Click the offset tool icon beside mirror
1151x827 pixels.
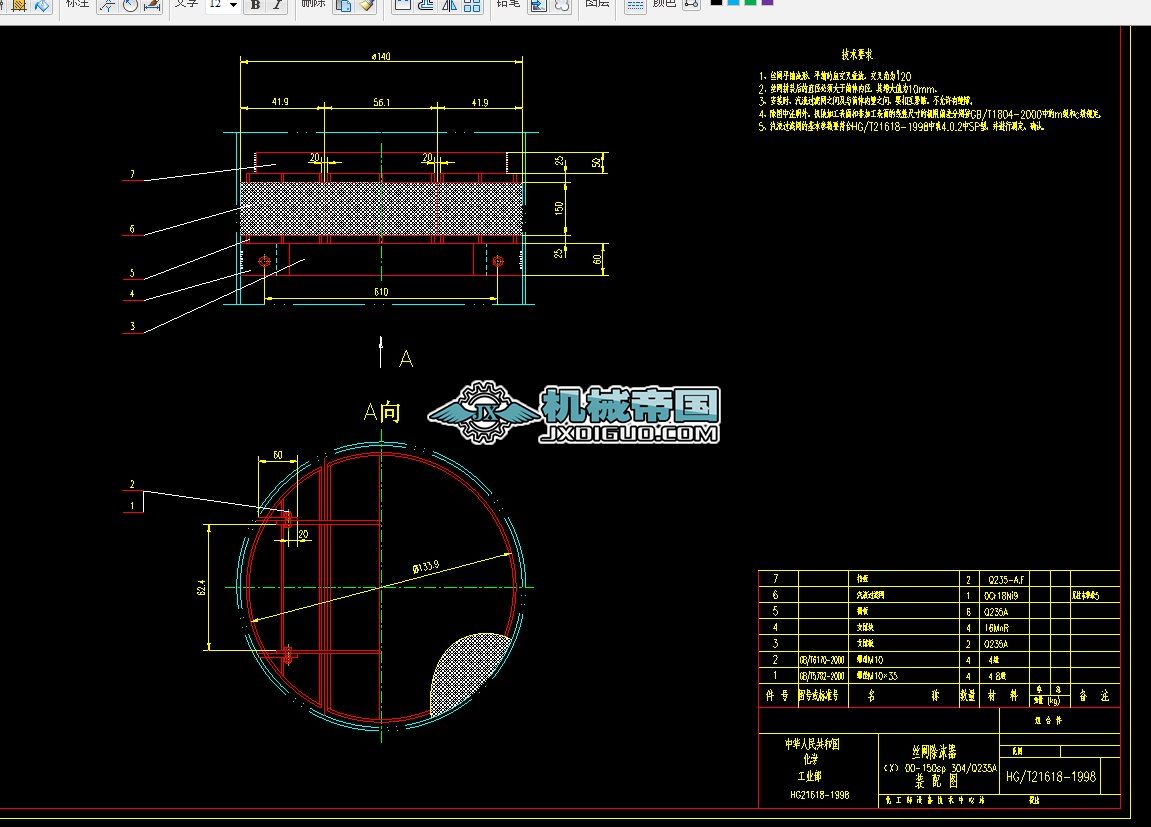(x=426, y=4)
